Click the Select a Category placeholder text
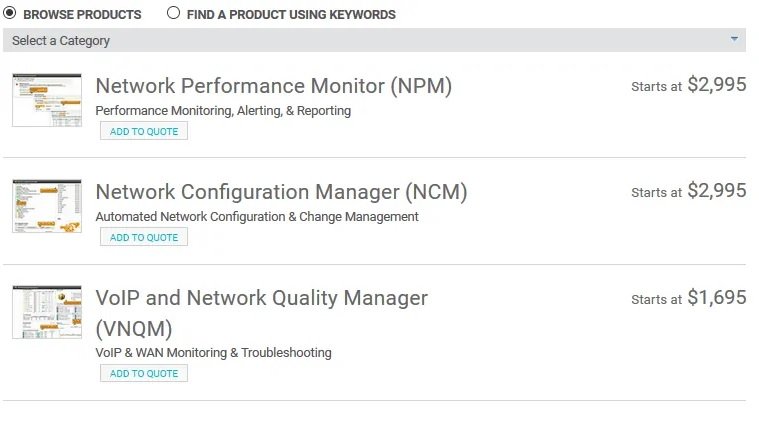Image resolution: width=759 pixels, height=444 pixels. pos(61,41)
